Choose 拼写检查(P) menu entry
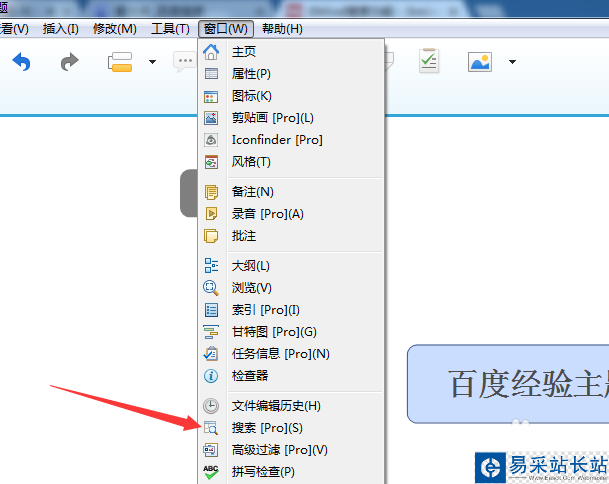The image size is (609, 484). (x=291, y=472)
